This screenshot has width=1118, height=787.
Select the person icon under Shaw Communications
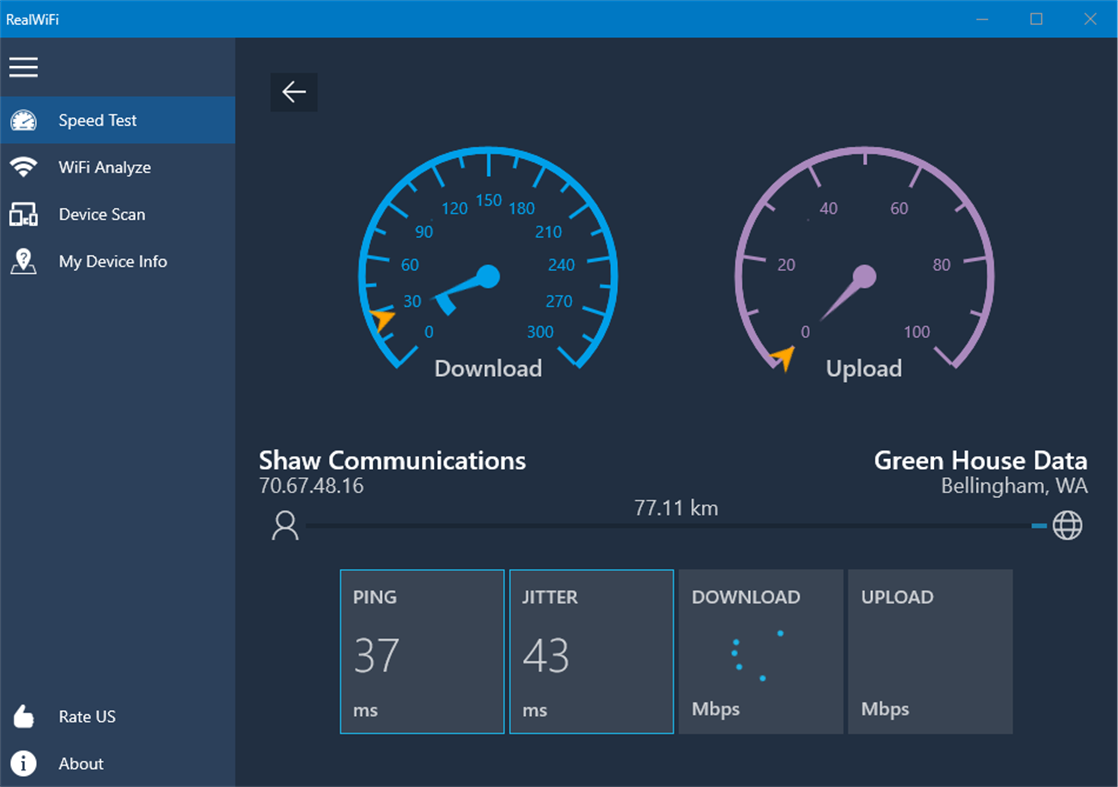click(284, 524)
